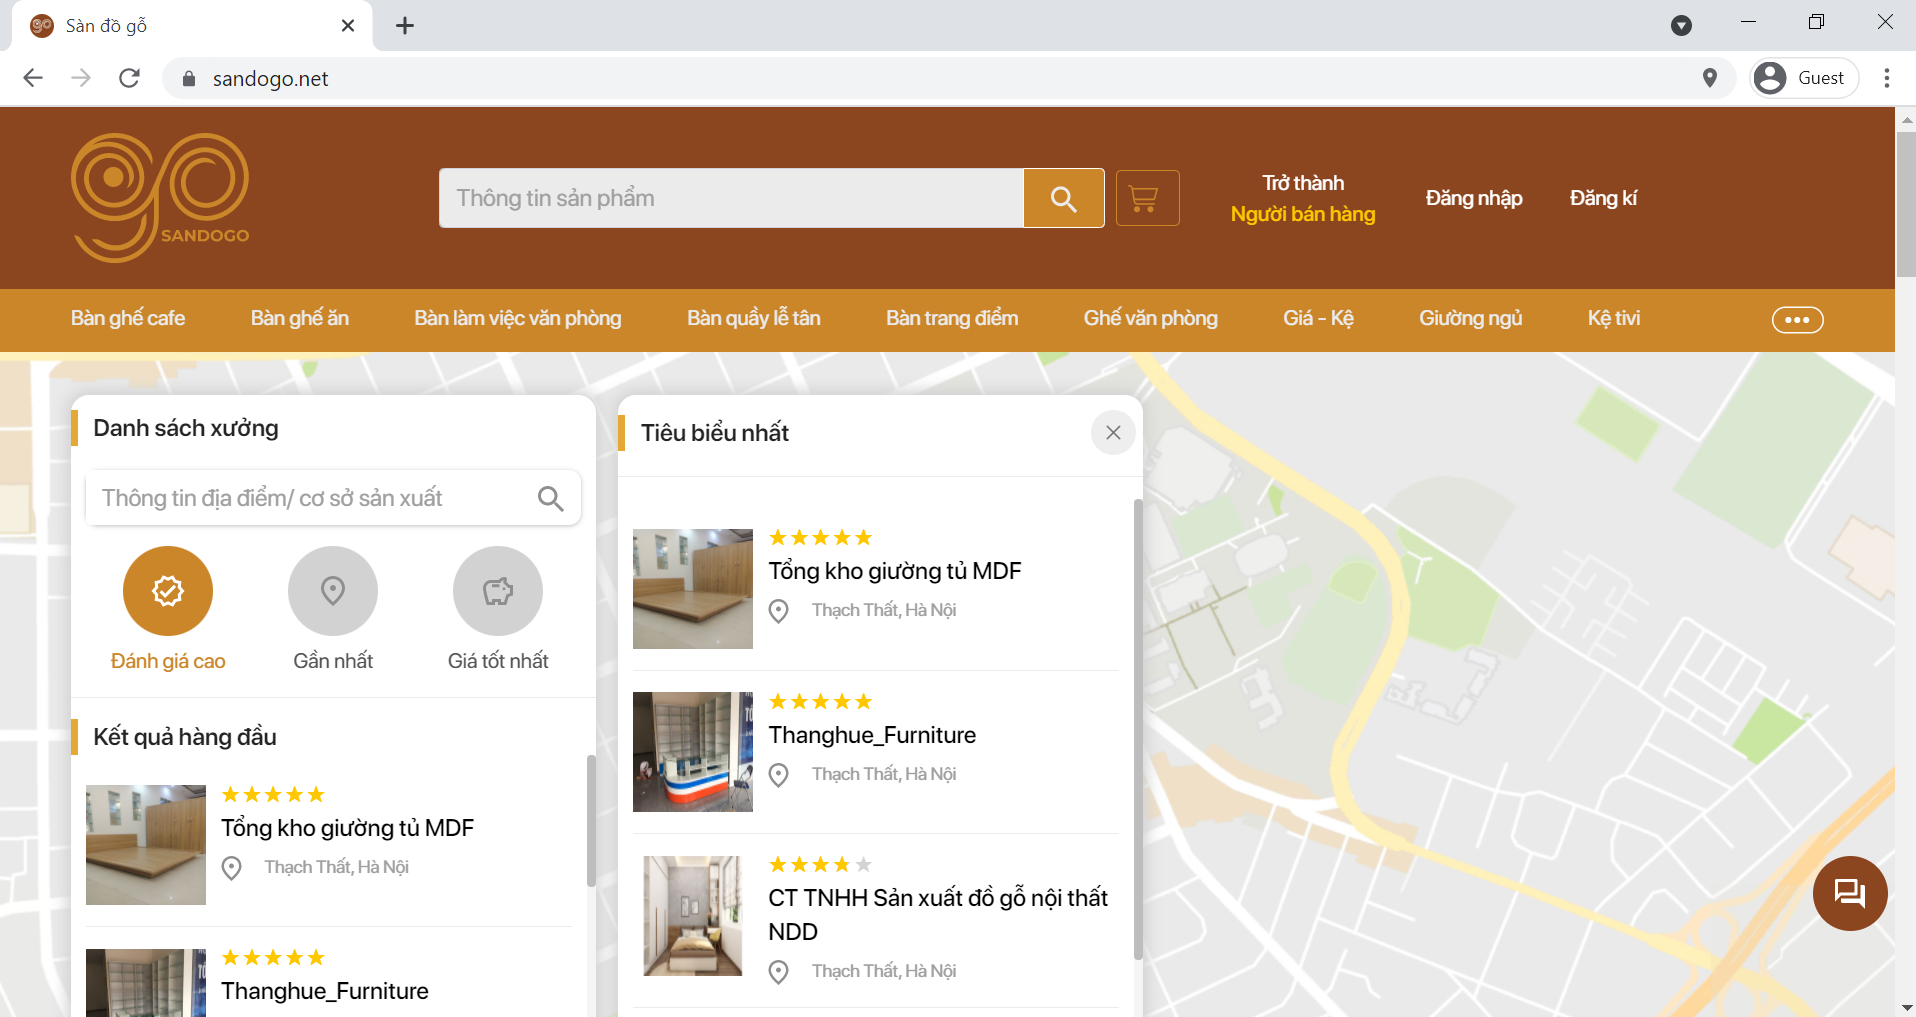Click Trở thành Người bán hàng link
The width and height of the screenshot is (1916, 1017).
point(1303,198)
